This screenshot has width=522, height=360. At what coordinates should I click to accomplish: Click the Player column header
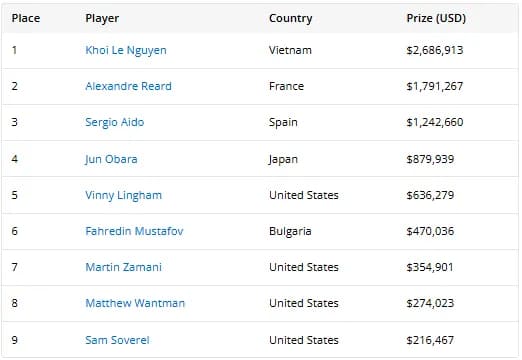pyautogui.click(x=102, y=18)
